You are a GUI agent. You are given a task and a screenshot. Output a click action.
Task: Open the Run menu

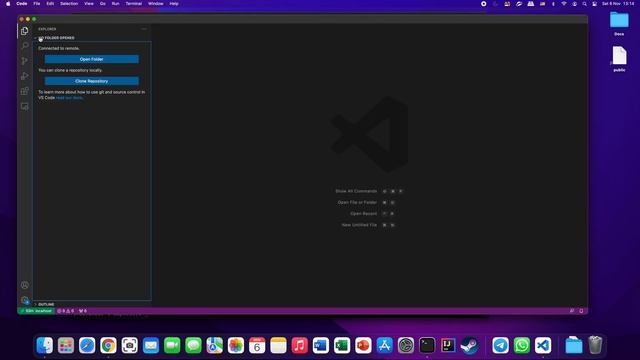click(116, 4)
